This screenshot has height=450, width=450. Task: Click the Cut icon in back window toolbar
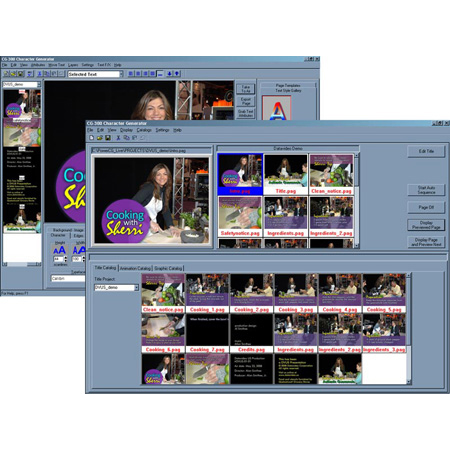(x=39, y=74)
